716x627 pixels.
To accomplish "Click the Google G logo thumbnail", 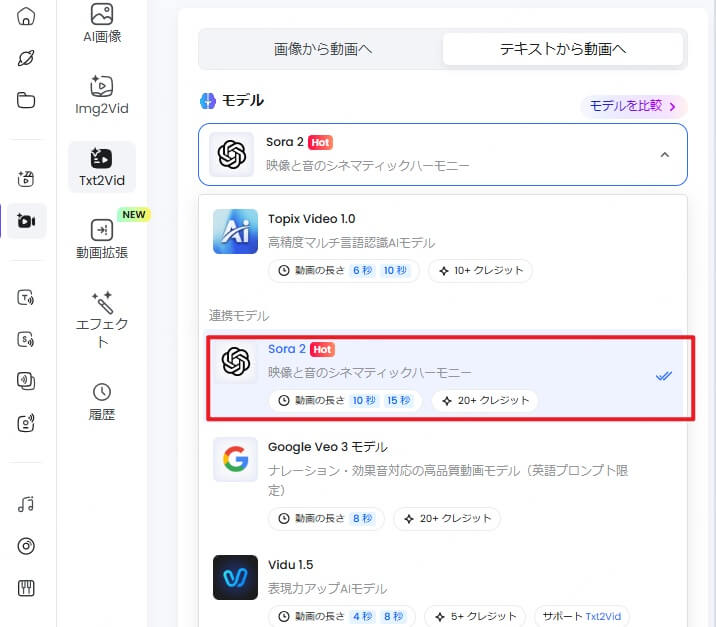I will pos(235,459).
